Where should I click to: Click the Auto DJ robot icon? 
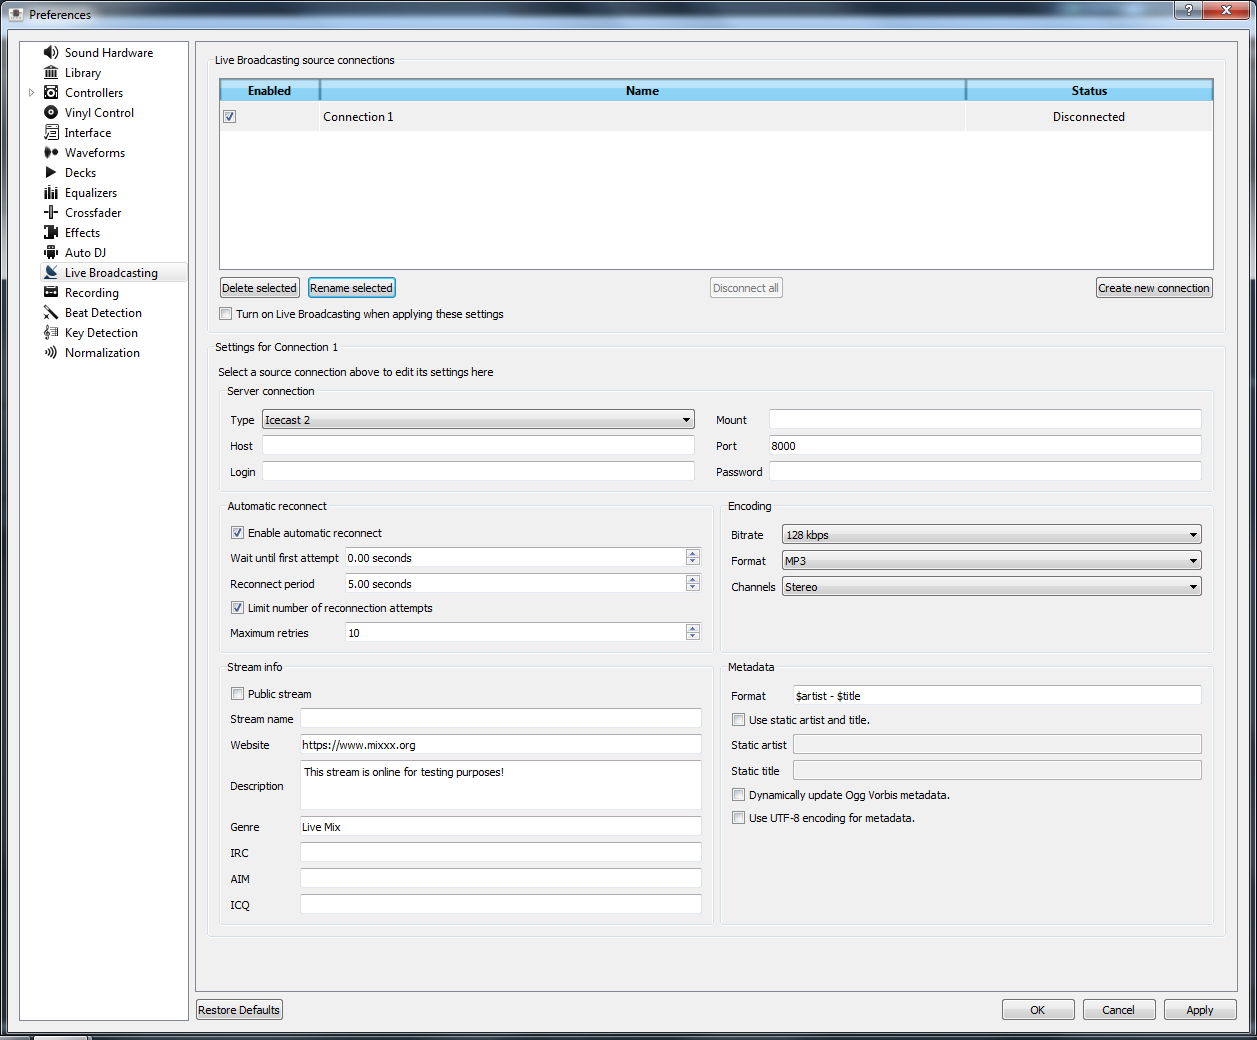click(x=51, y=252)
